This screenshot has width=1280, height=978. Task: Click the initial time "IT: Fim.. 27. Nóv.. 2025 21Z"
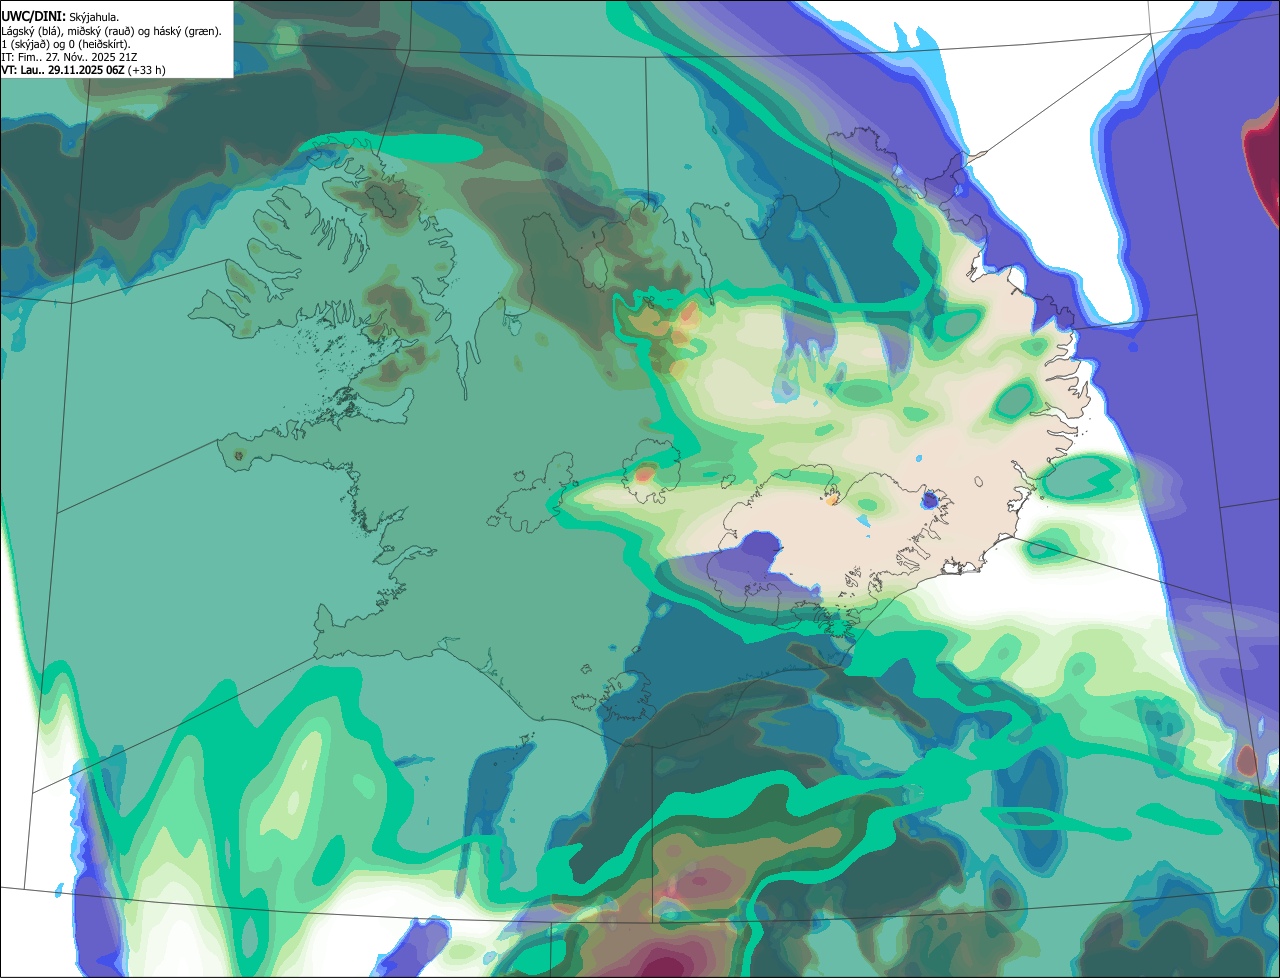click(x=69, y=57)
